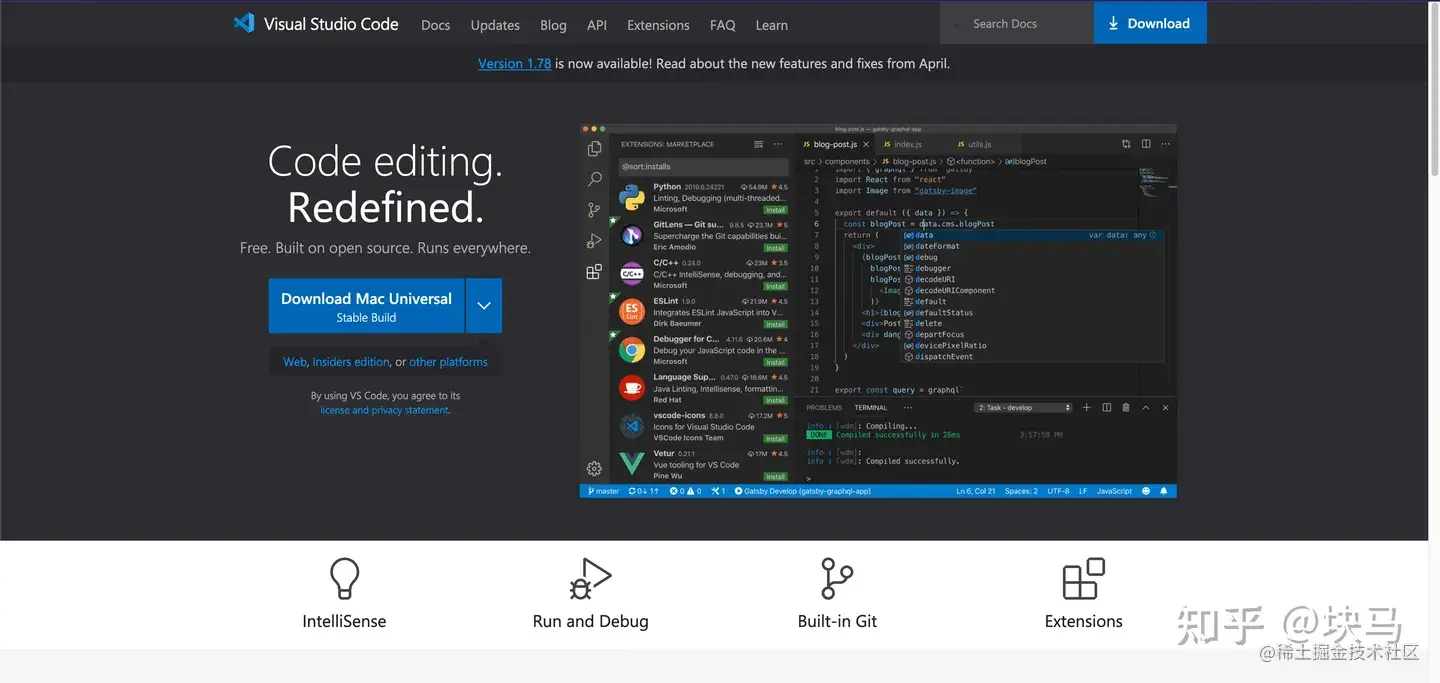Click Install button for Python extension
The height and width of the screenshot is (683, 1440).
[775, 210]
